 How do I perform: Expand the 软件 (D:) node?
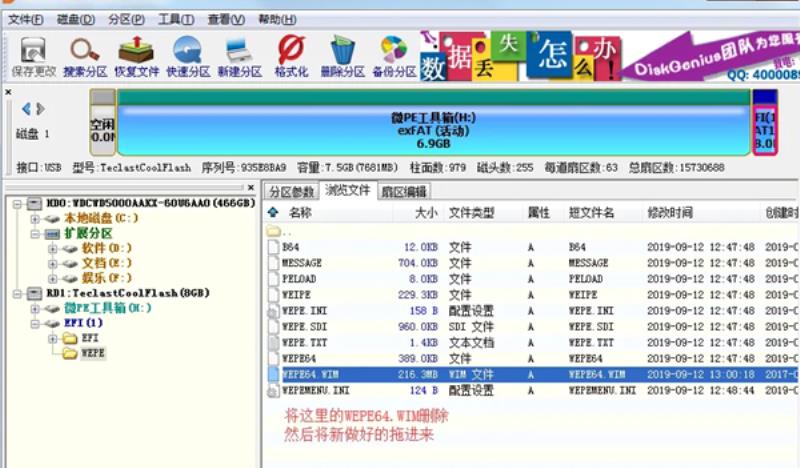[53, 249]
